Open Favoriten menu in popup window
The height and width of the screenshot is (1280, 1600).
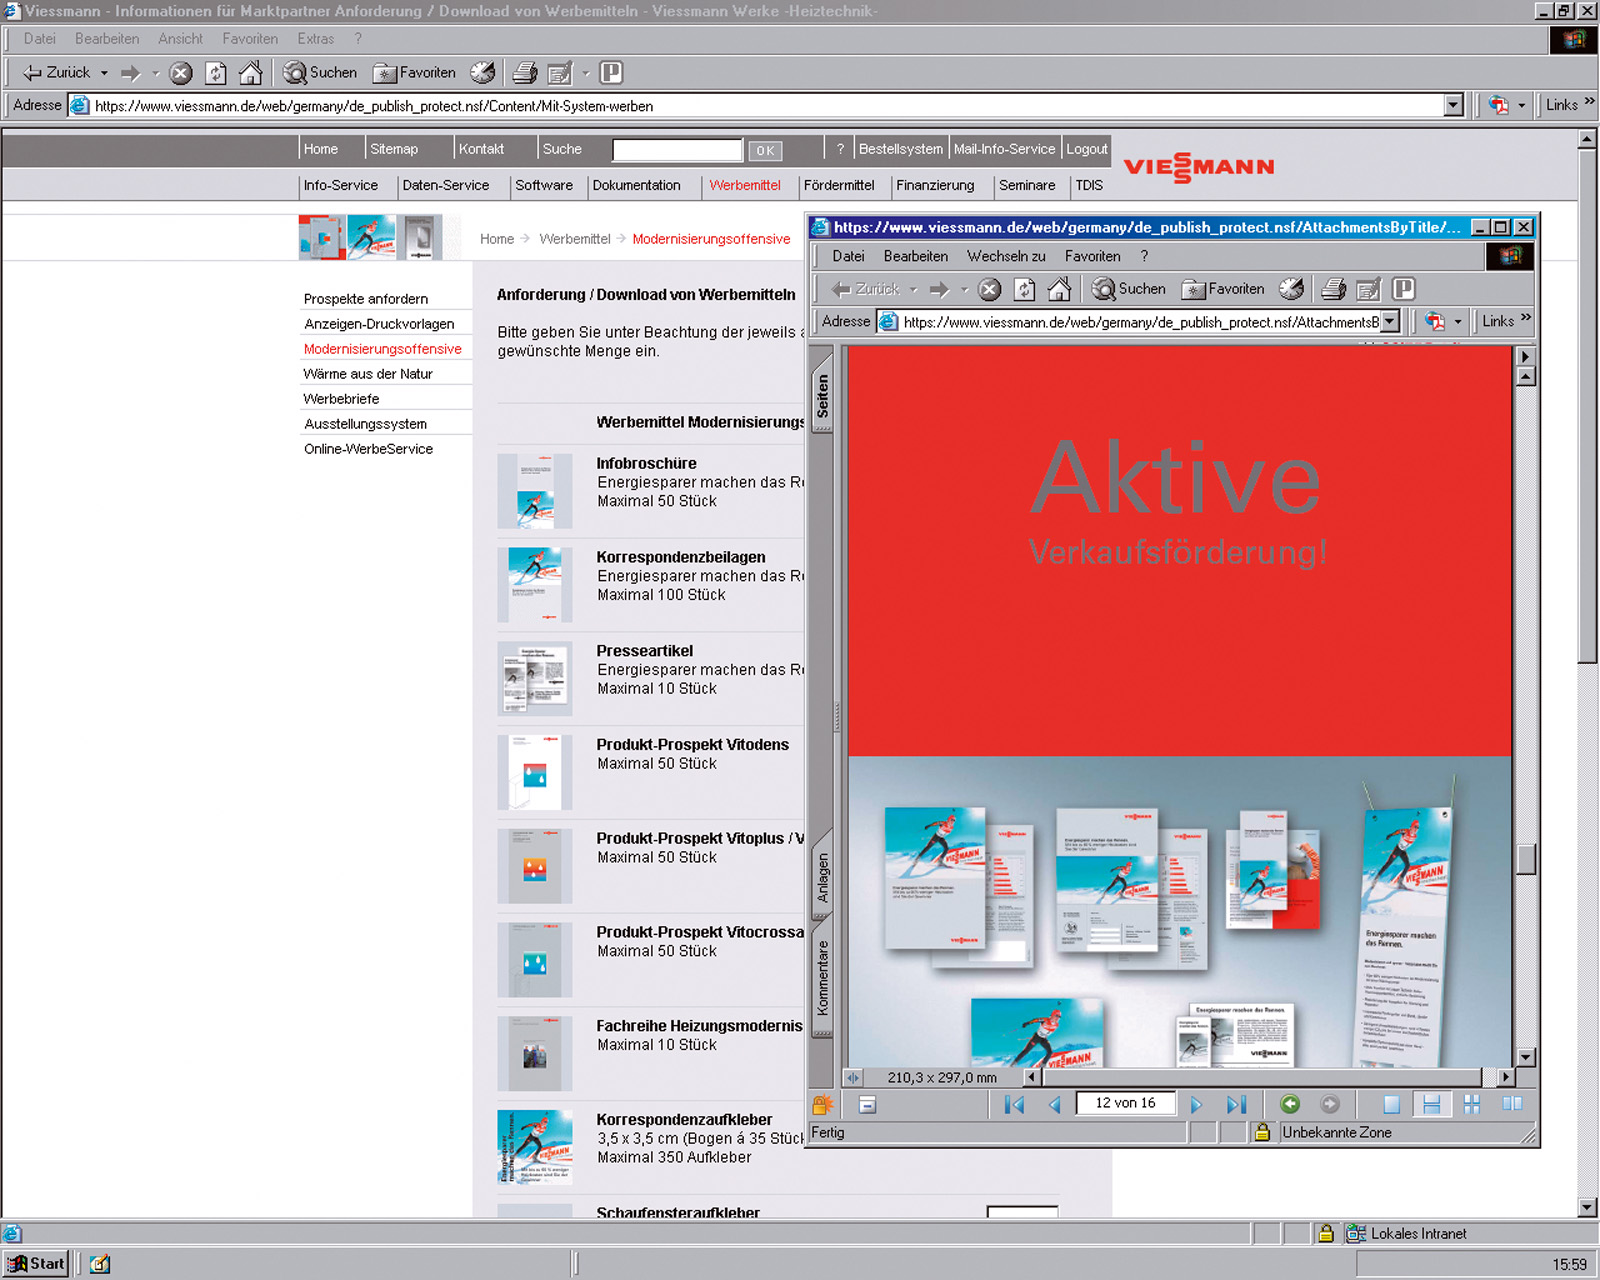[x=1092, y=256]
